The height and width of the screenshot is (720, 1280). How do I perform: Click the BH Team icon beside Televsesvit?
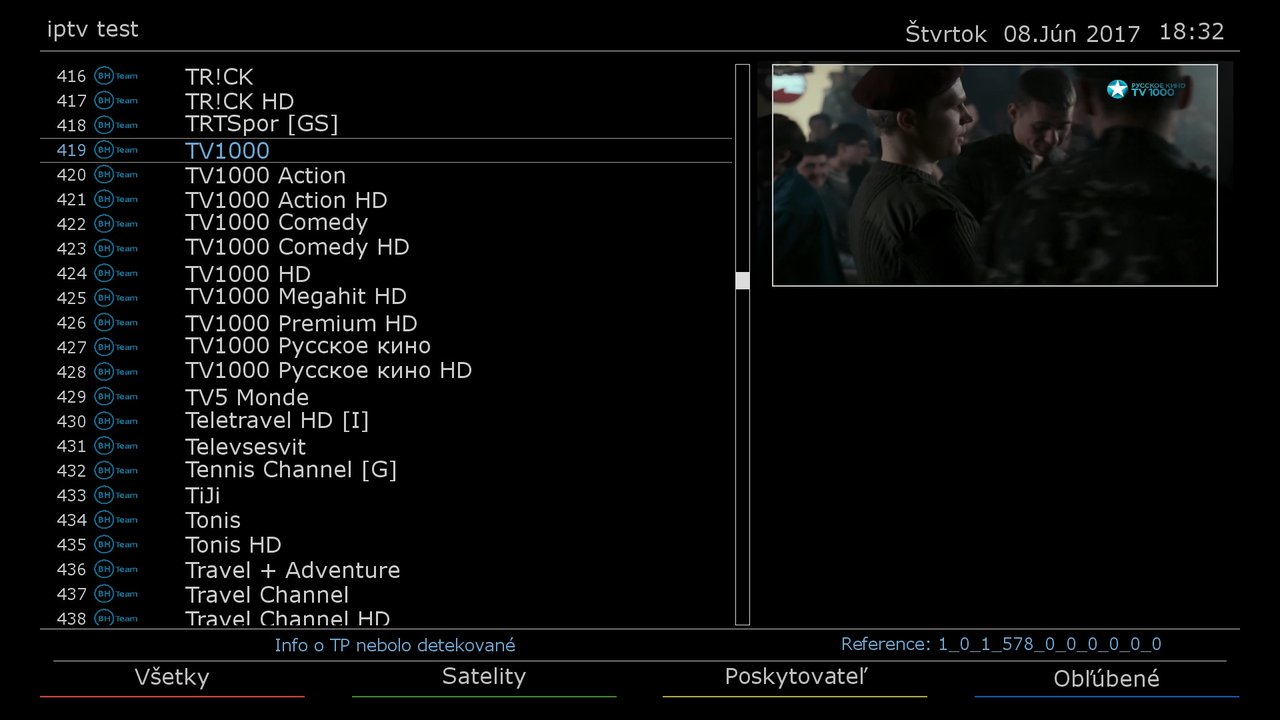(x=116, y=446)
